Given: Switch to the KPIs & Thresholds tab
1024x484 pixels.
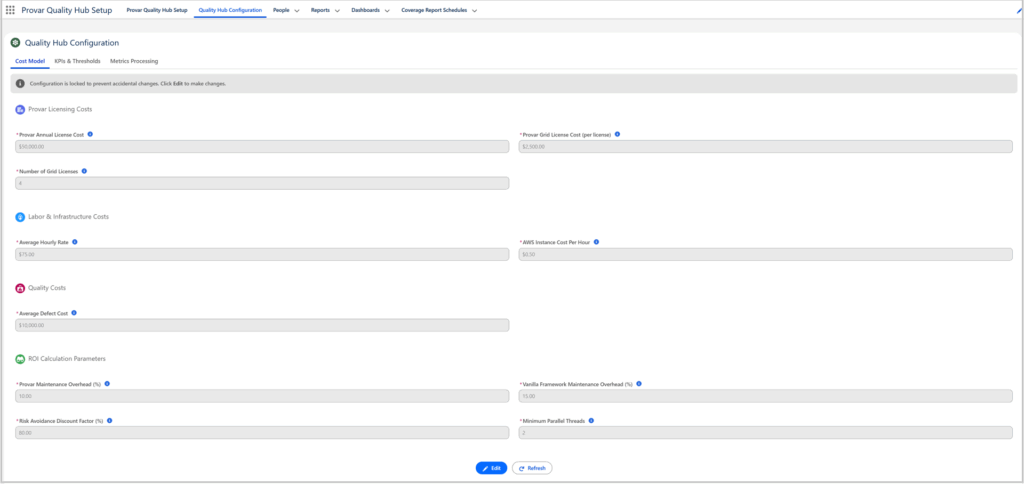Looking at the screenshot, I should click(77, 61).
